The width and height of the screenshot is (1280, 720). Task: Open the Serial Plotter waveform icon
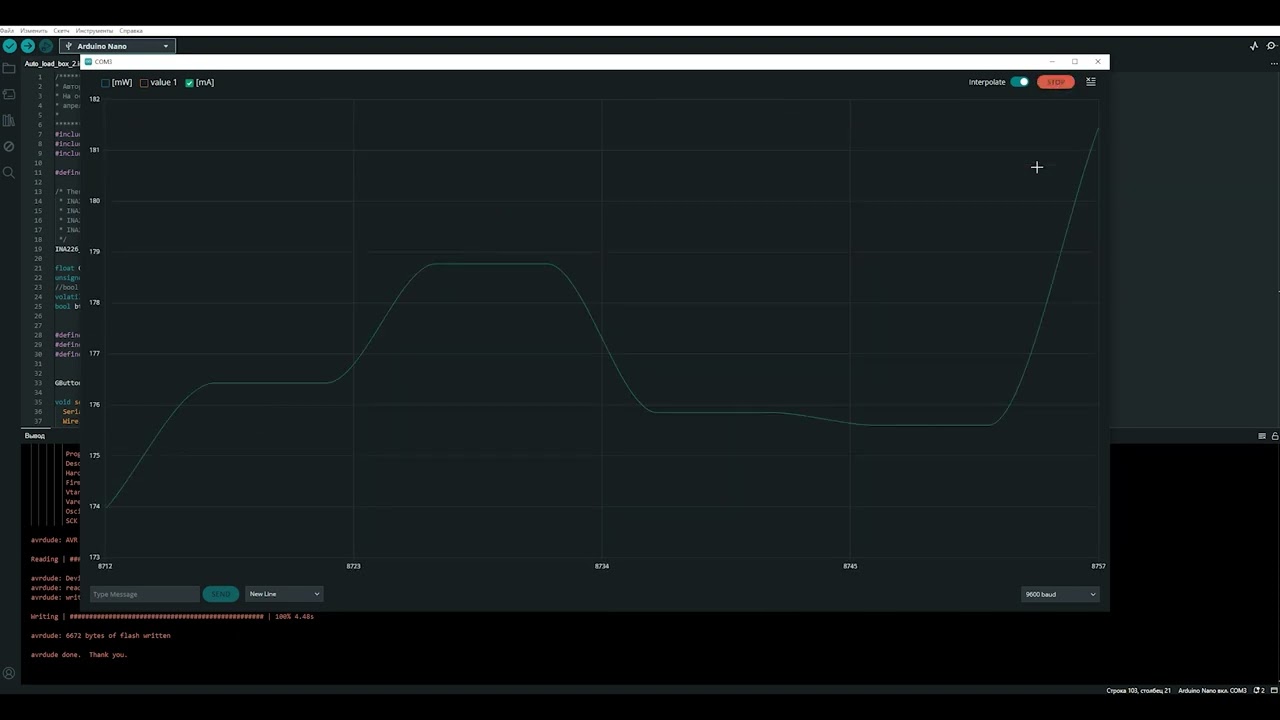coord(1254,46)
